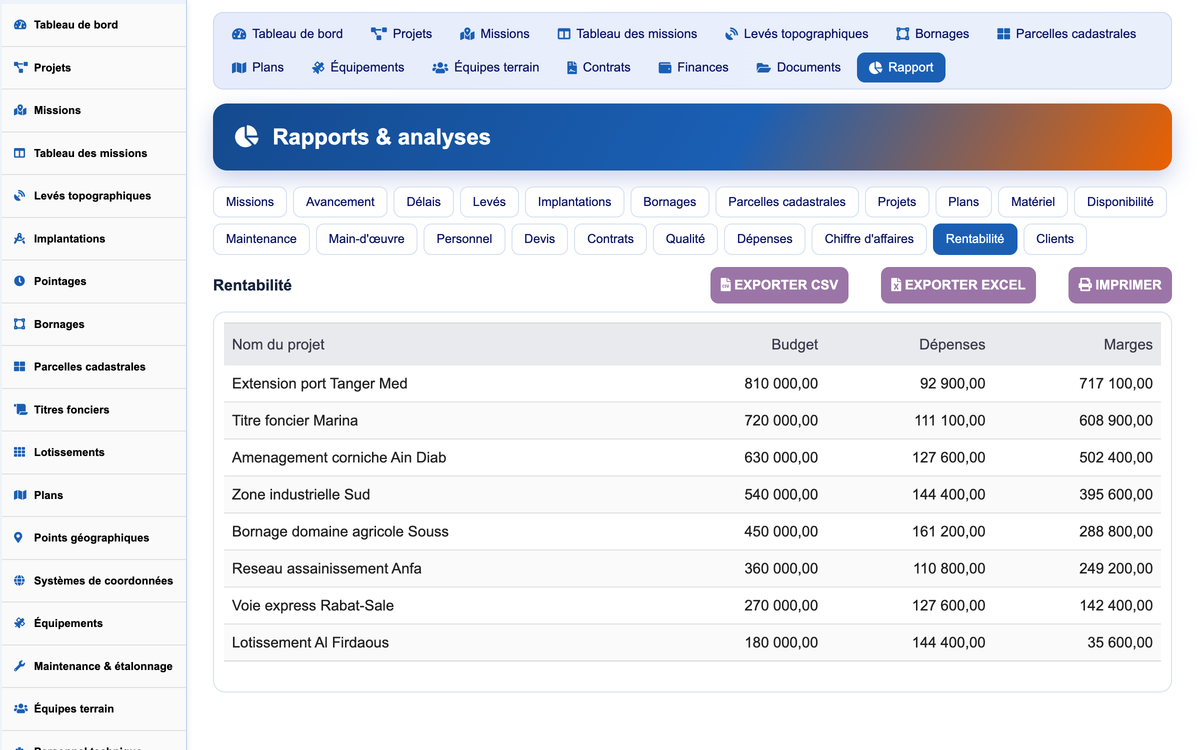Screen dimensions: 1200x750
Task: Click the Équipements sidebar icon
Action: pos(20,623)
